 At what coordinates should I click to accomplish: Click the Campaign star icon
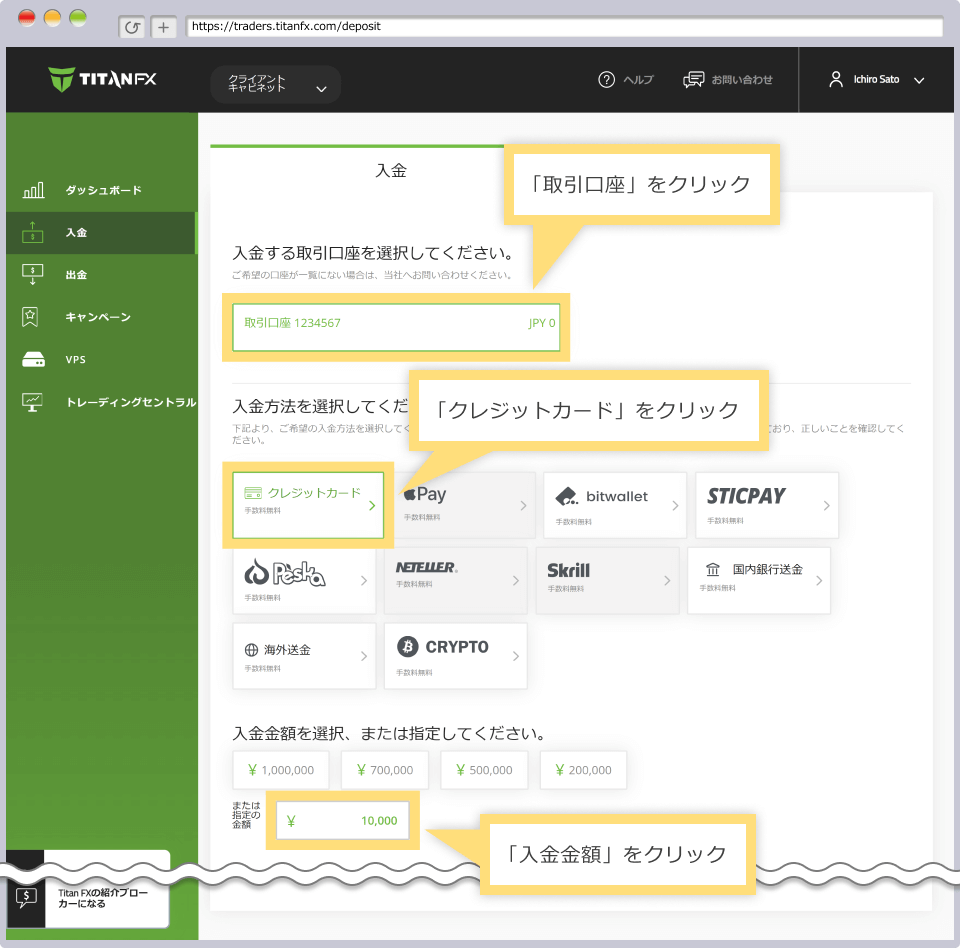pos(33,317)
